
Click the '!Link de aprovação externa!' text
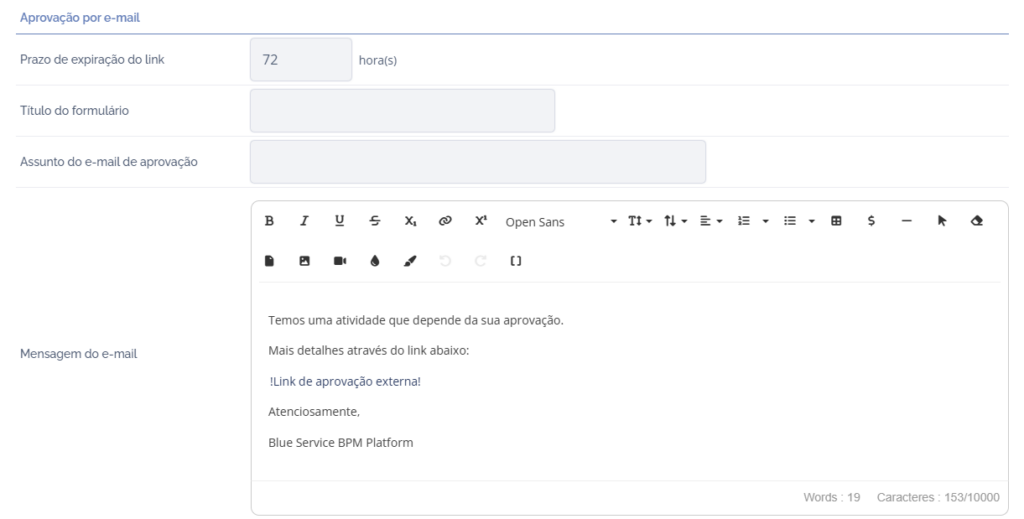tap(345, 381)
